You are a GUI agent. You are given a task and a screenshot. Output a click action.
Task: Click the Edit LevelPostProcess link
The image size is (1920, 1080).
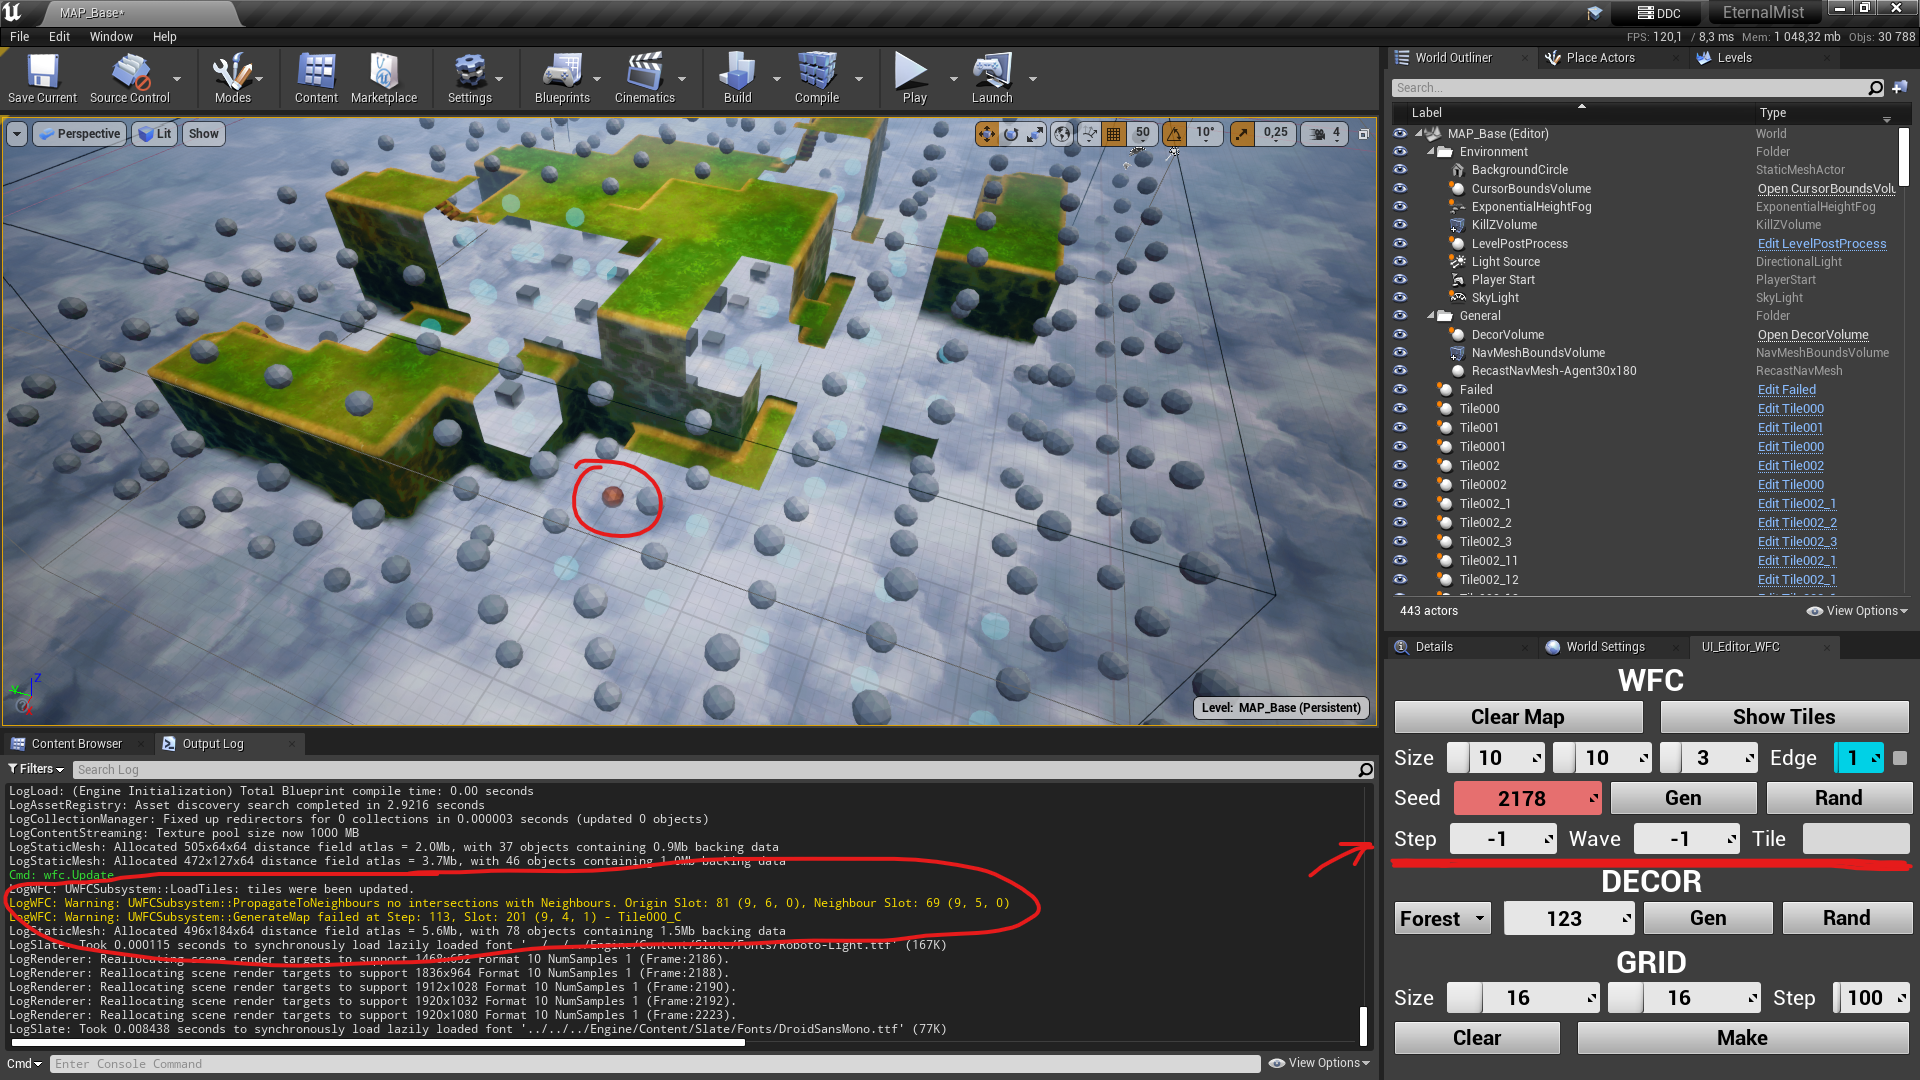1821,244
